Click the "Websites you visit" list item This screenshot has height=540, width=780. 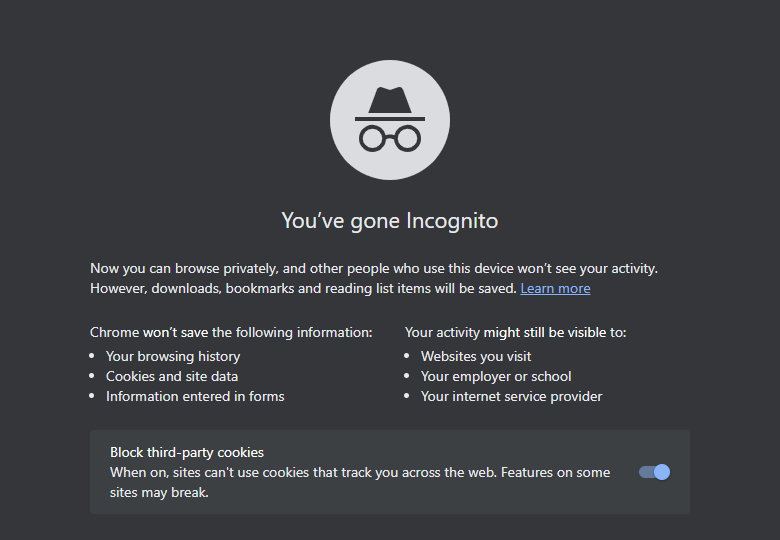(476, 356)
